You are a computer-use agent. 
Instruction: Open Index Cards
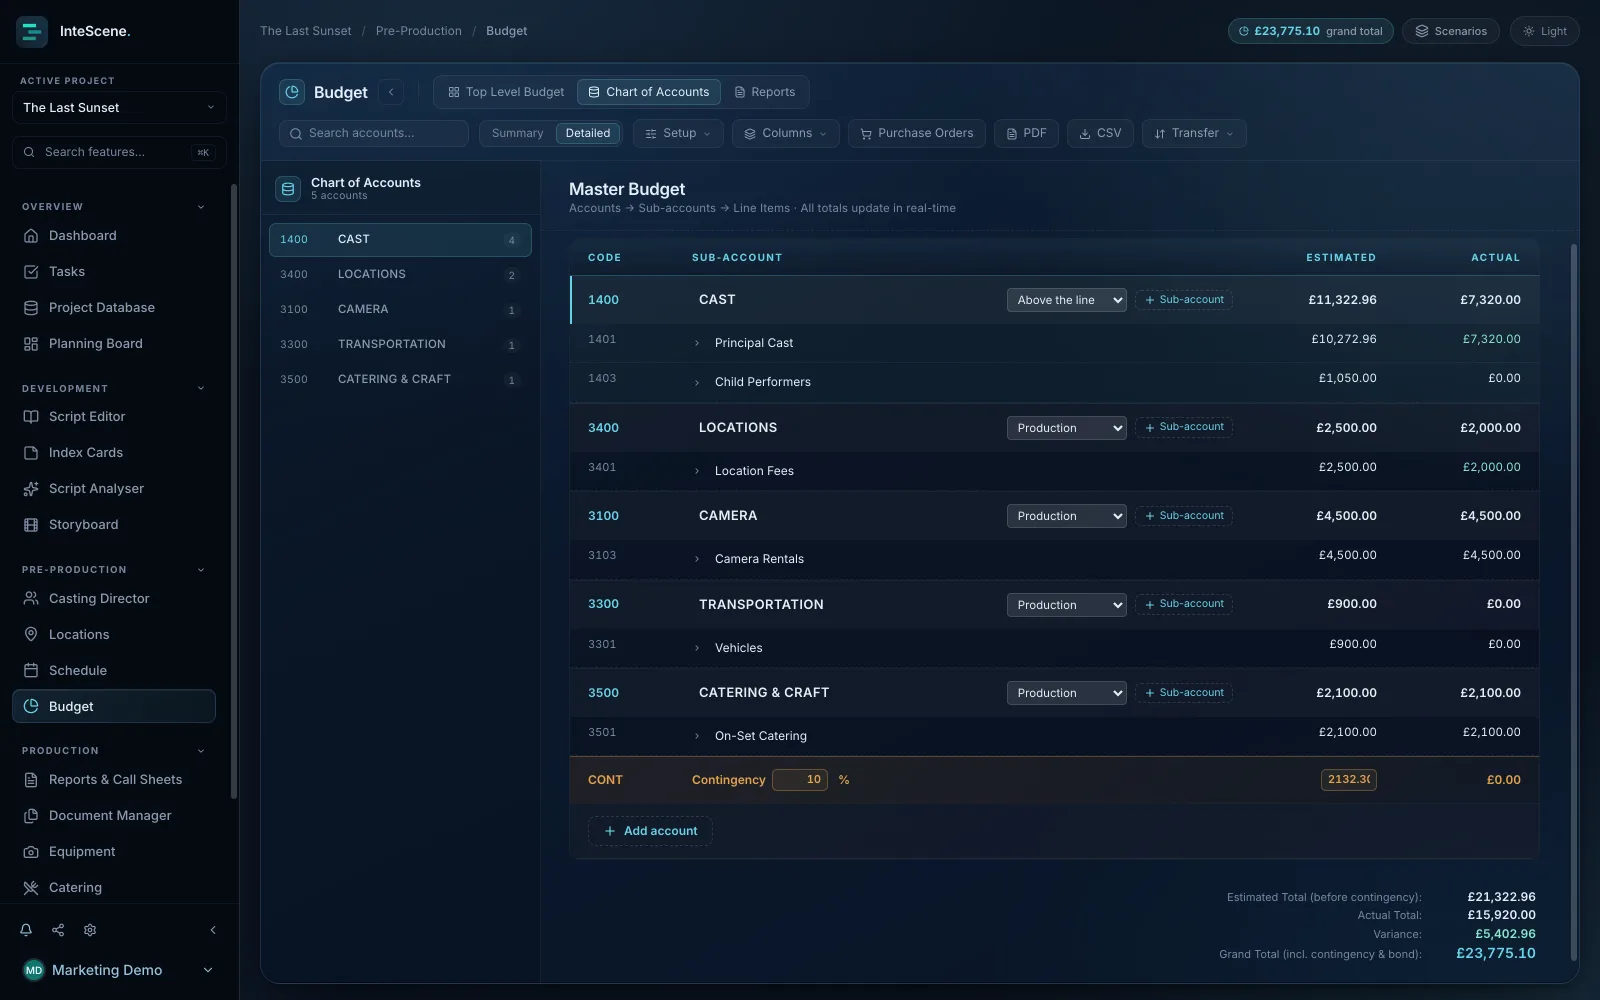click(x=114, y=453)
